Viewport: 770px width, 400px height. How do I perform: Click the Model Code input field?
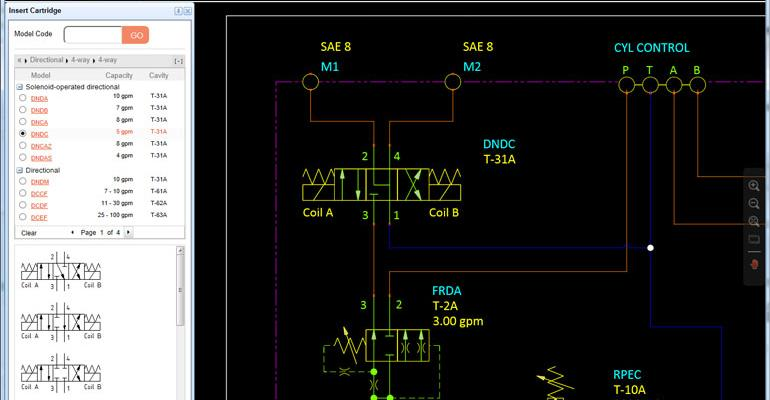coord(92,35)
